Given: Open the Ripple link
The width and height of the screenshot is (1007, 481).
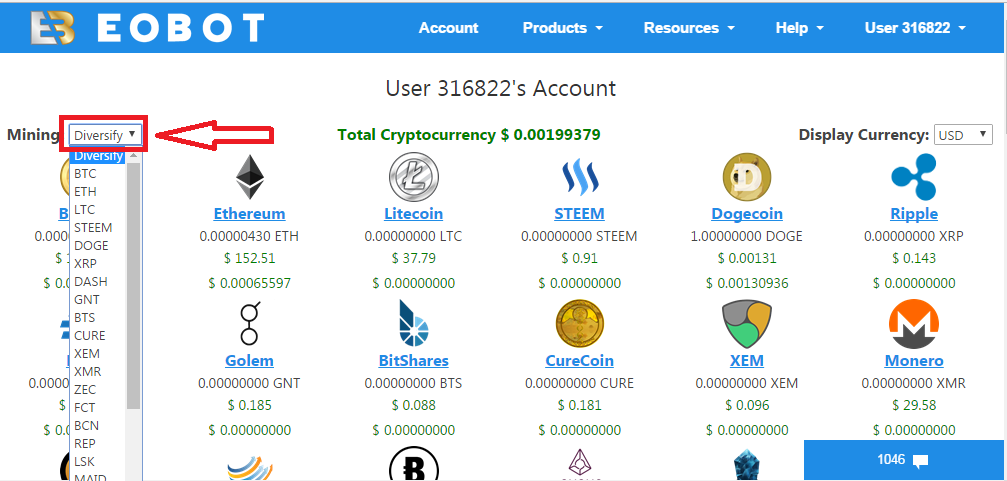Looking at the screenshot, I should pyautogui.click(x=914, y=213).
